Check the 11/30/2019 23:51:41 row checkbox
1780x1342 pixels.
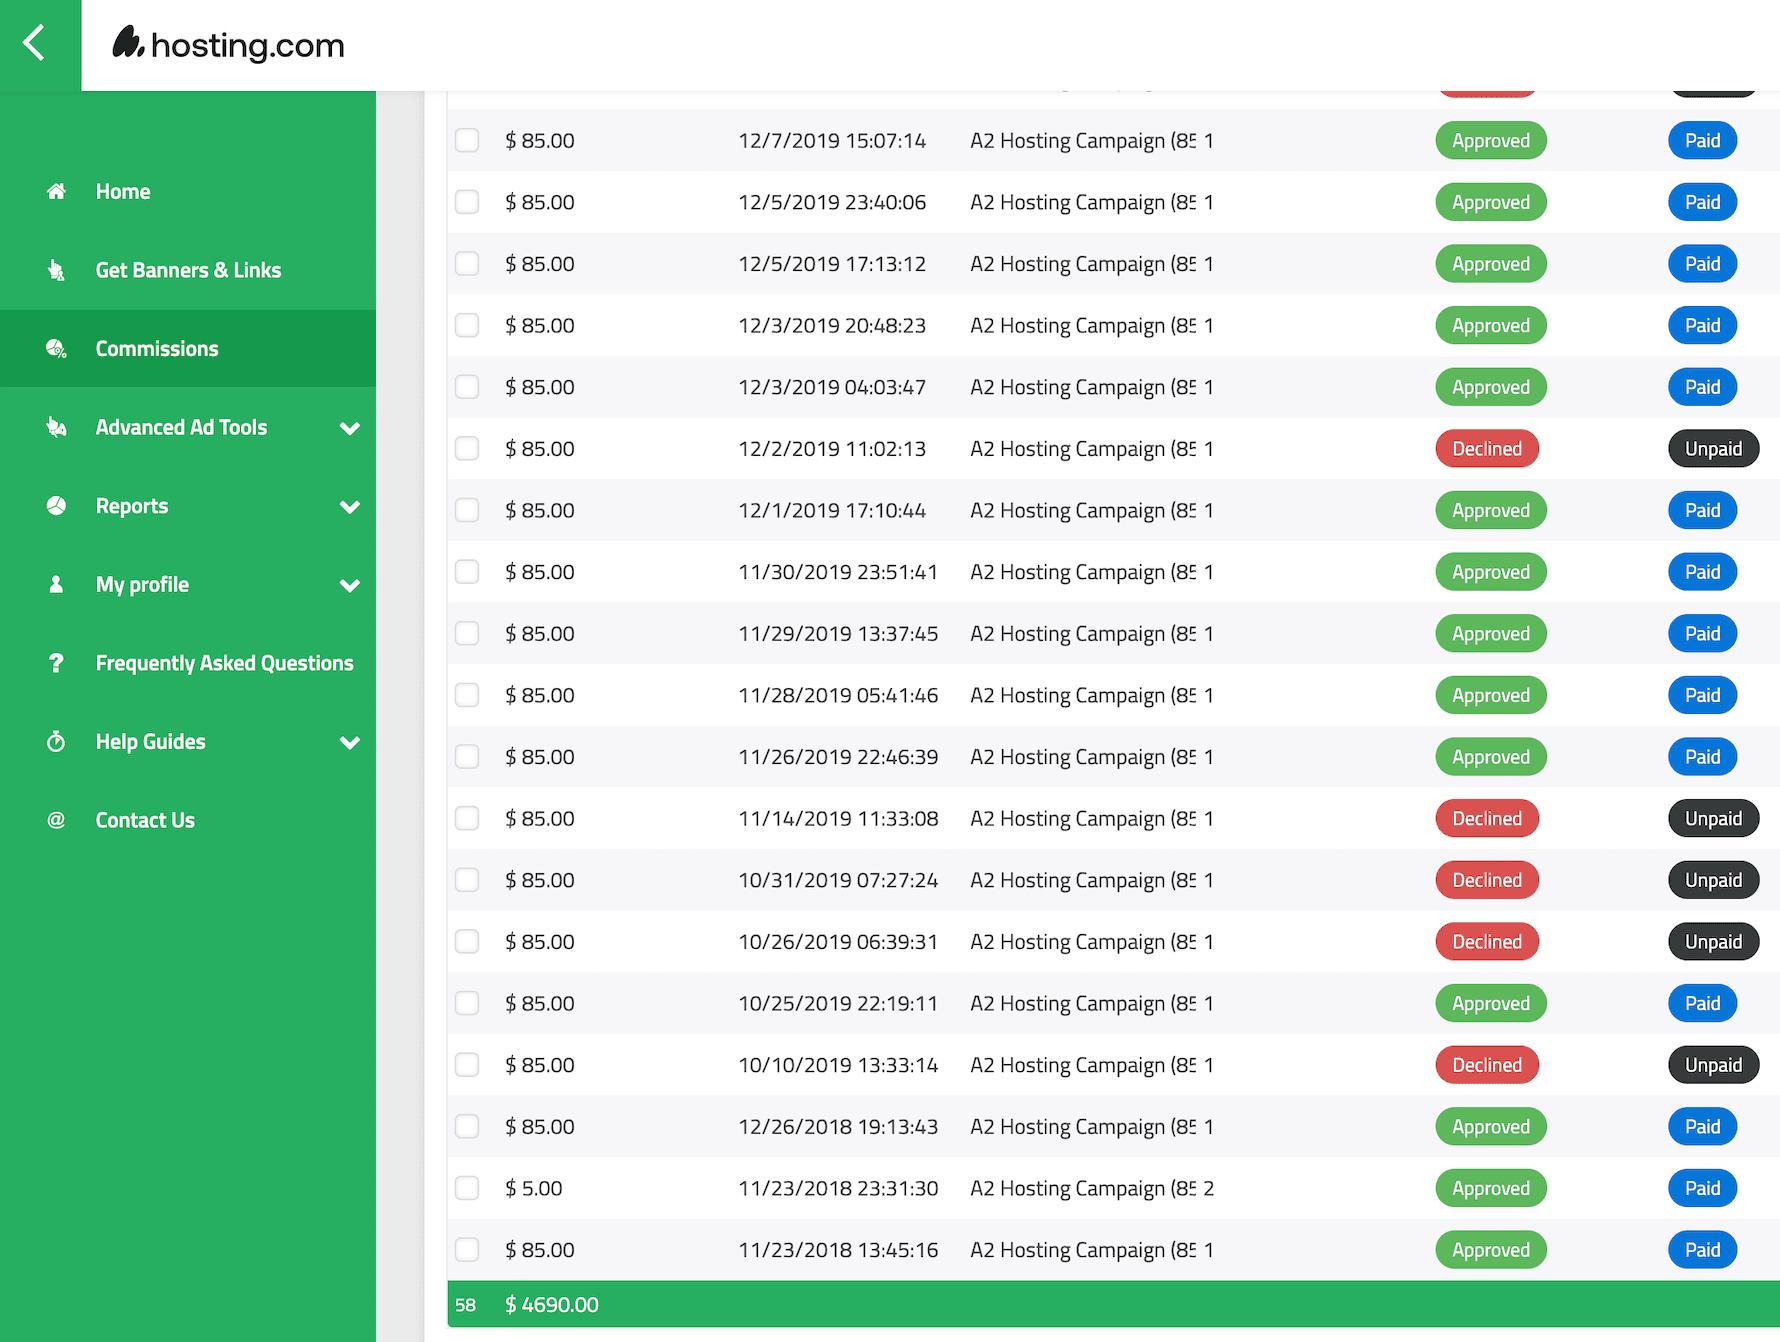tap(467, 572)
